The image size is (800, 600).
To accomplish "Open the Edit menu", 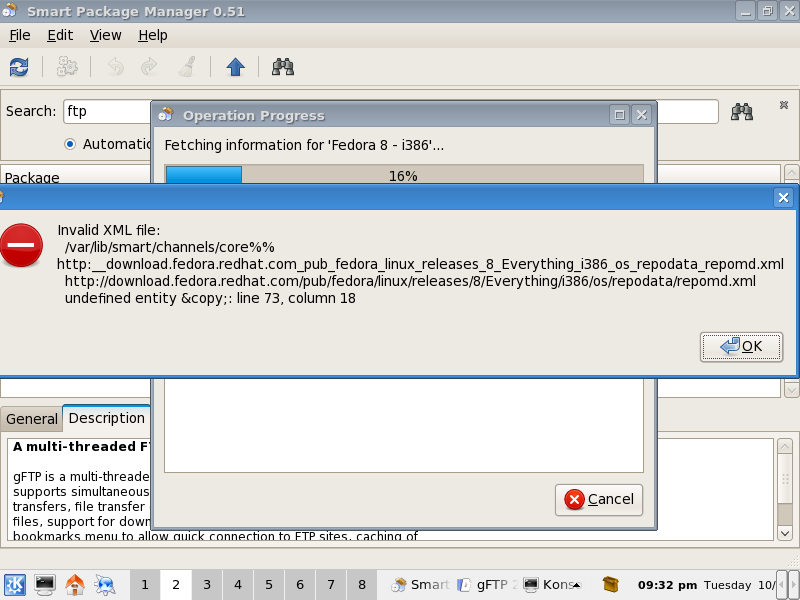I will pyautogui.click(x=60, y=35).
